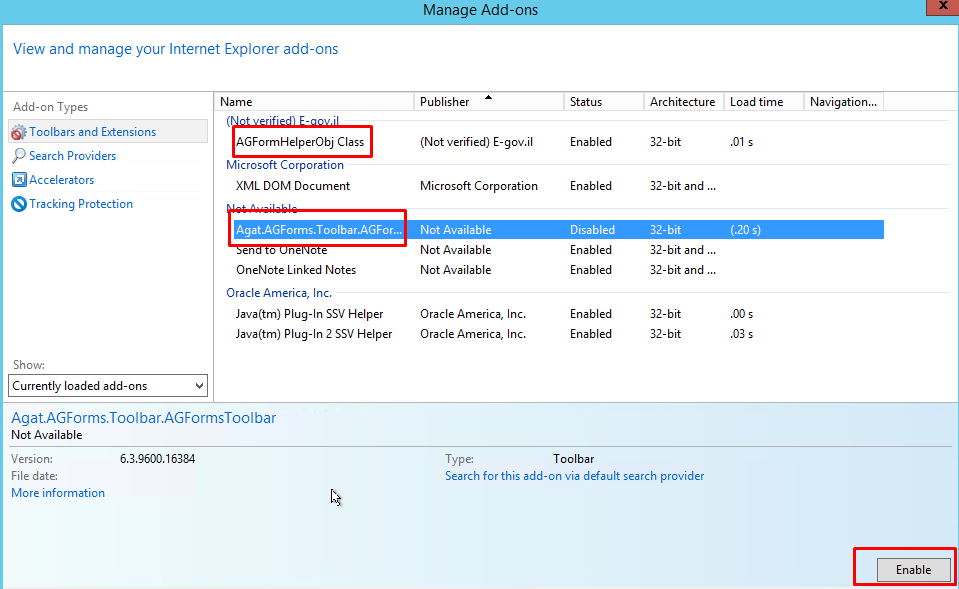Image resolution: width=959 pixels, height=589 pixels.
Task: Select Toolbars and Extensions add-on type
Action: click(108, 132)
